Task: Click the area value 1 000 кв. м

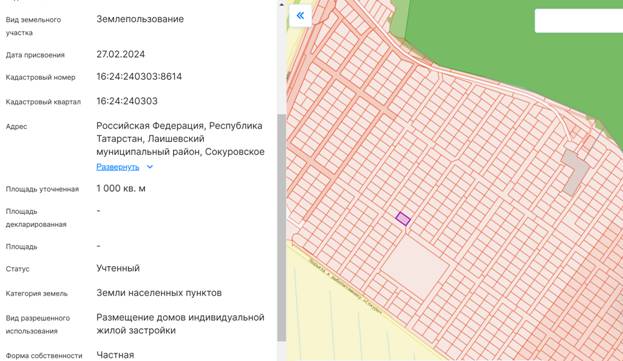Action: point(121,189)
